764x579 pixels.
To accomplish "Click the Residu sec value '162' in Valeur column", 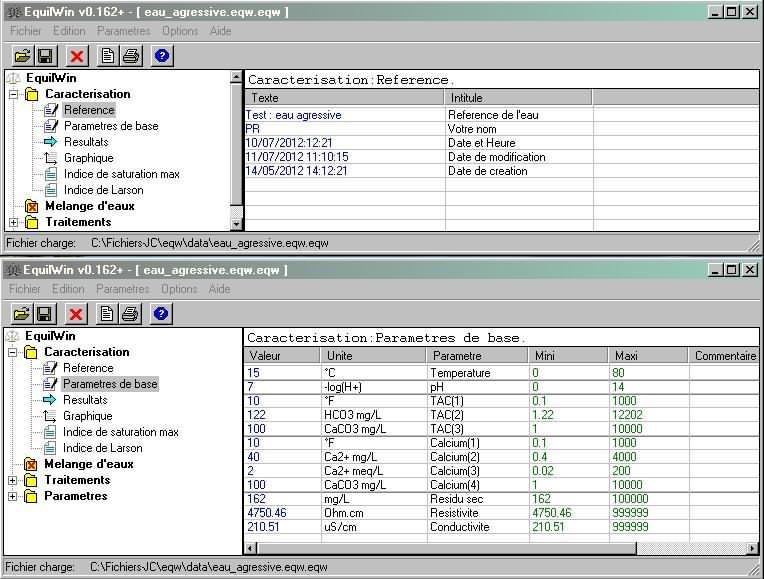I will pyautogui.click(x=282, y=499).
